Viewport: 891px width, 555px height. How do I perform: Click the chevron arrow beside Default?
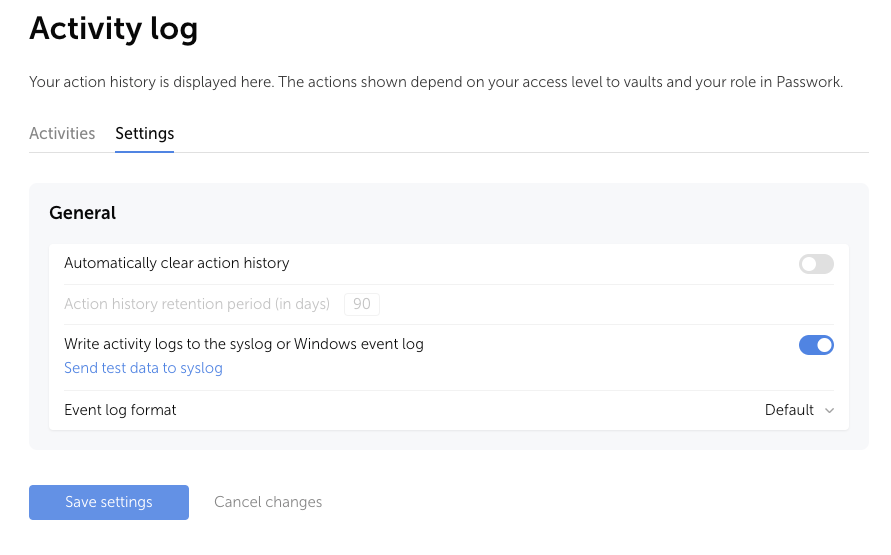click(829, 411)
